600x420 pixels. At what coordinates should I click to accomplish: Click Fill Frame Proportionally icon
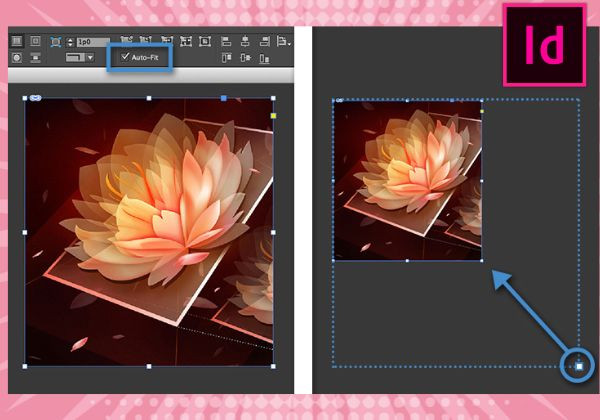[127, 40]
